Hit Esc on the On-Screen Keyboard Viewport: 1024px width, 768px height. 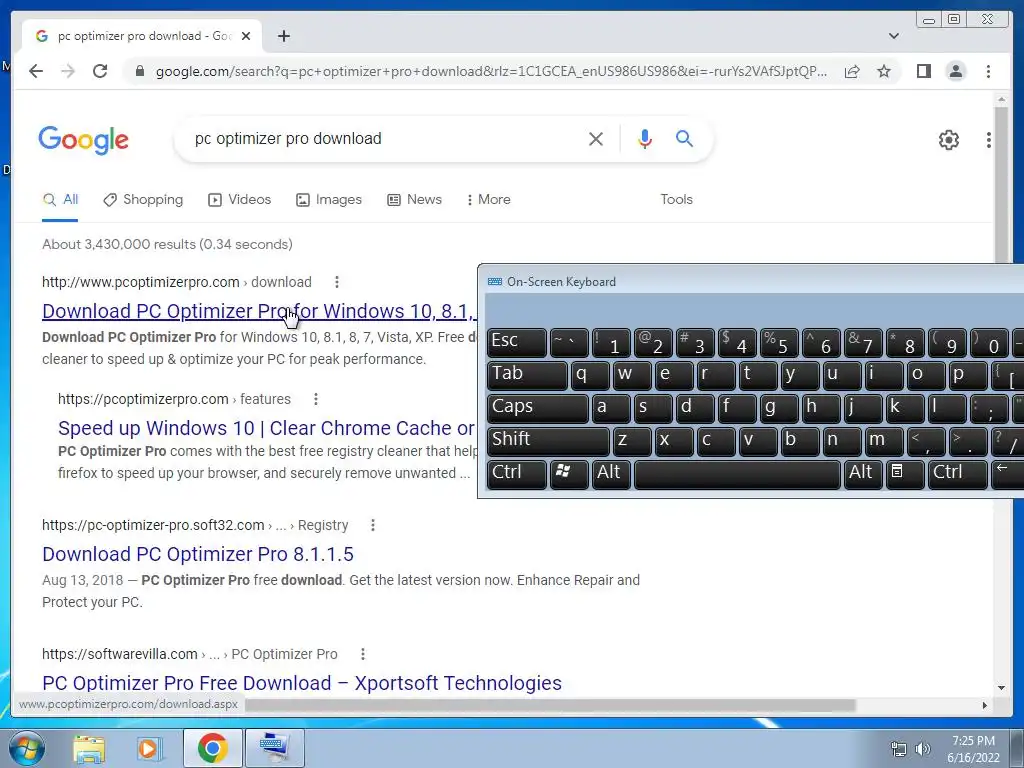pos(516,342)
